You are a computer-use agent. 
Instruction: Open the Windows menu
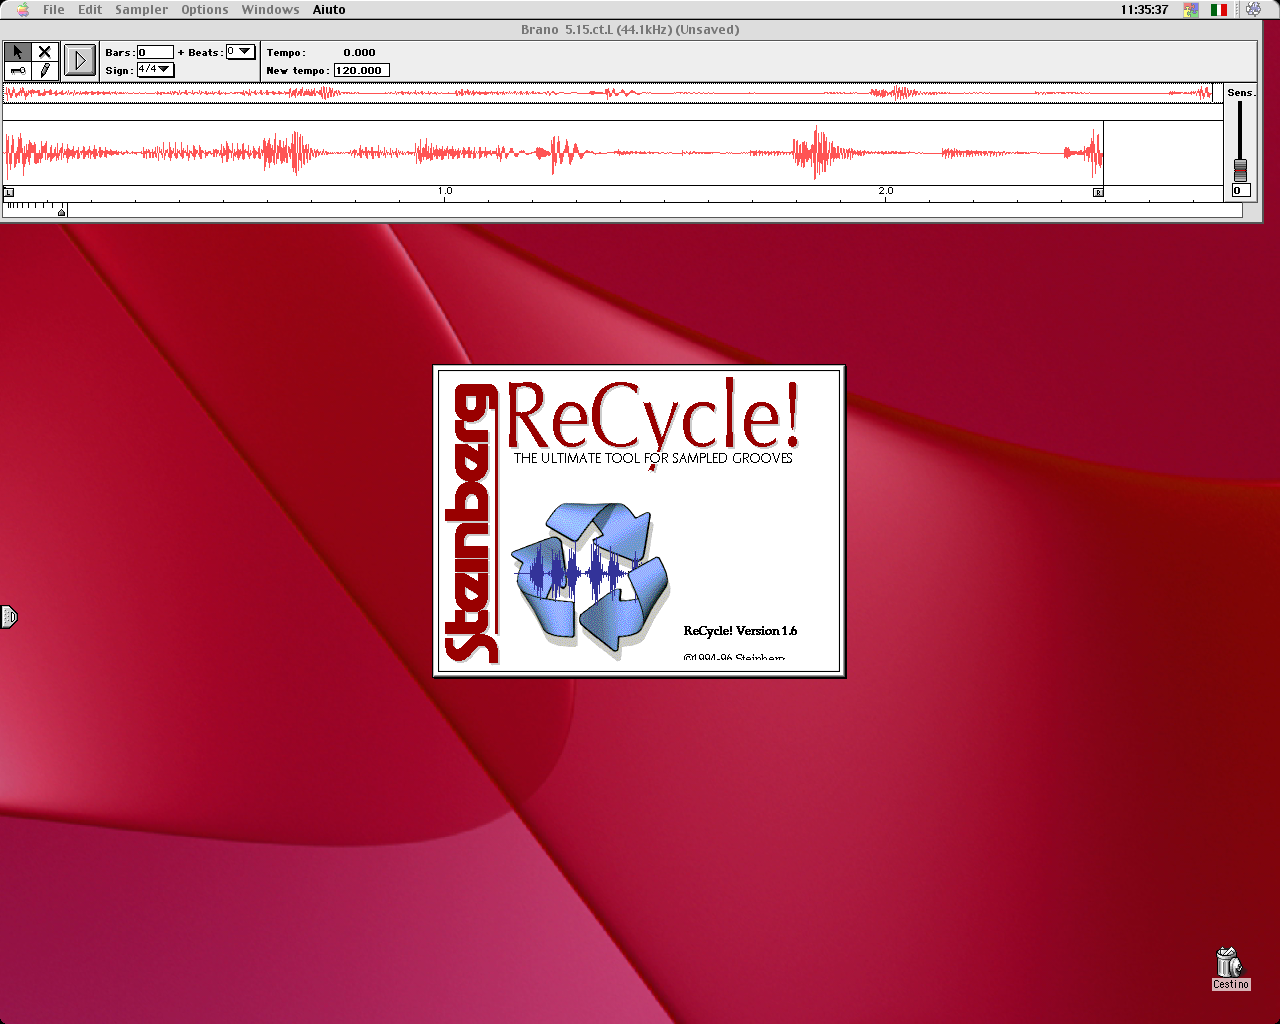pyautogui.click(x=270, y=9)
